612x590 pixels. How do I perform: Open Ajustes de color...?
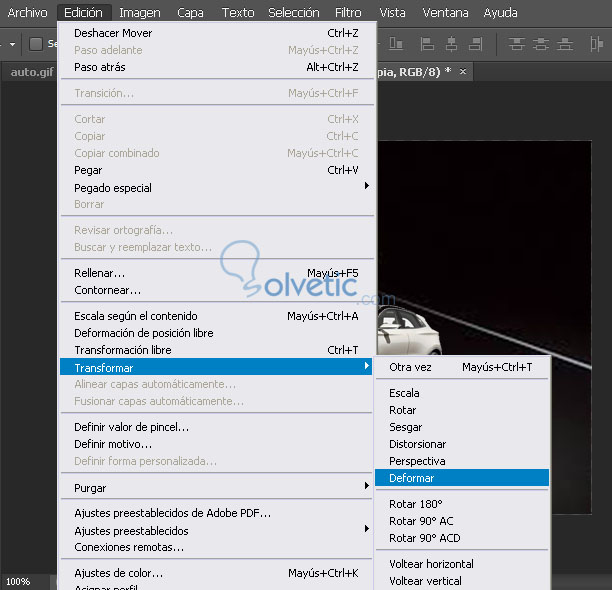217,573
